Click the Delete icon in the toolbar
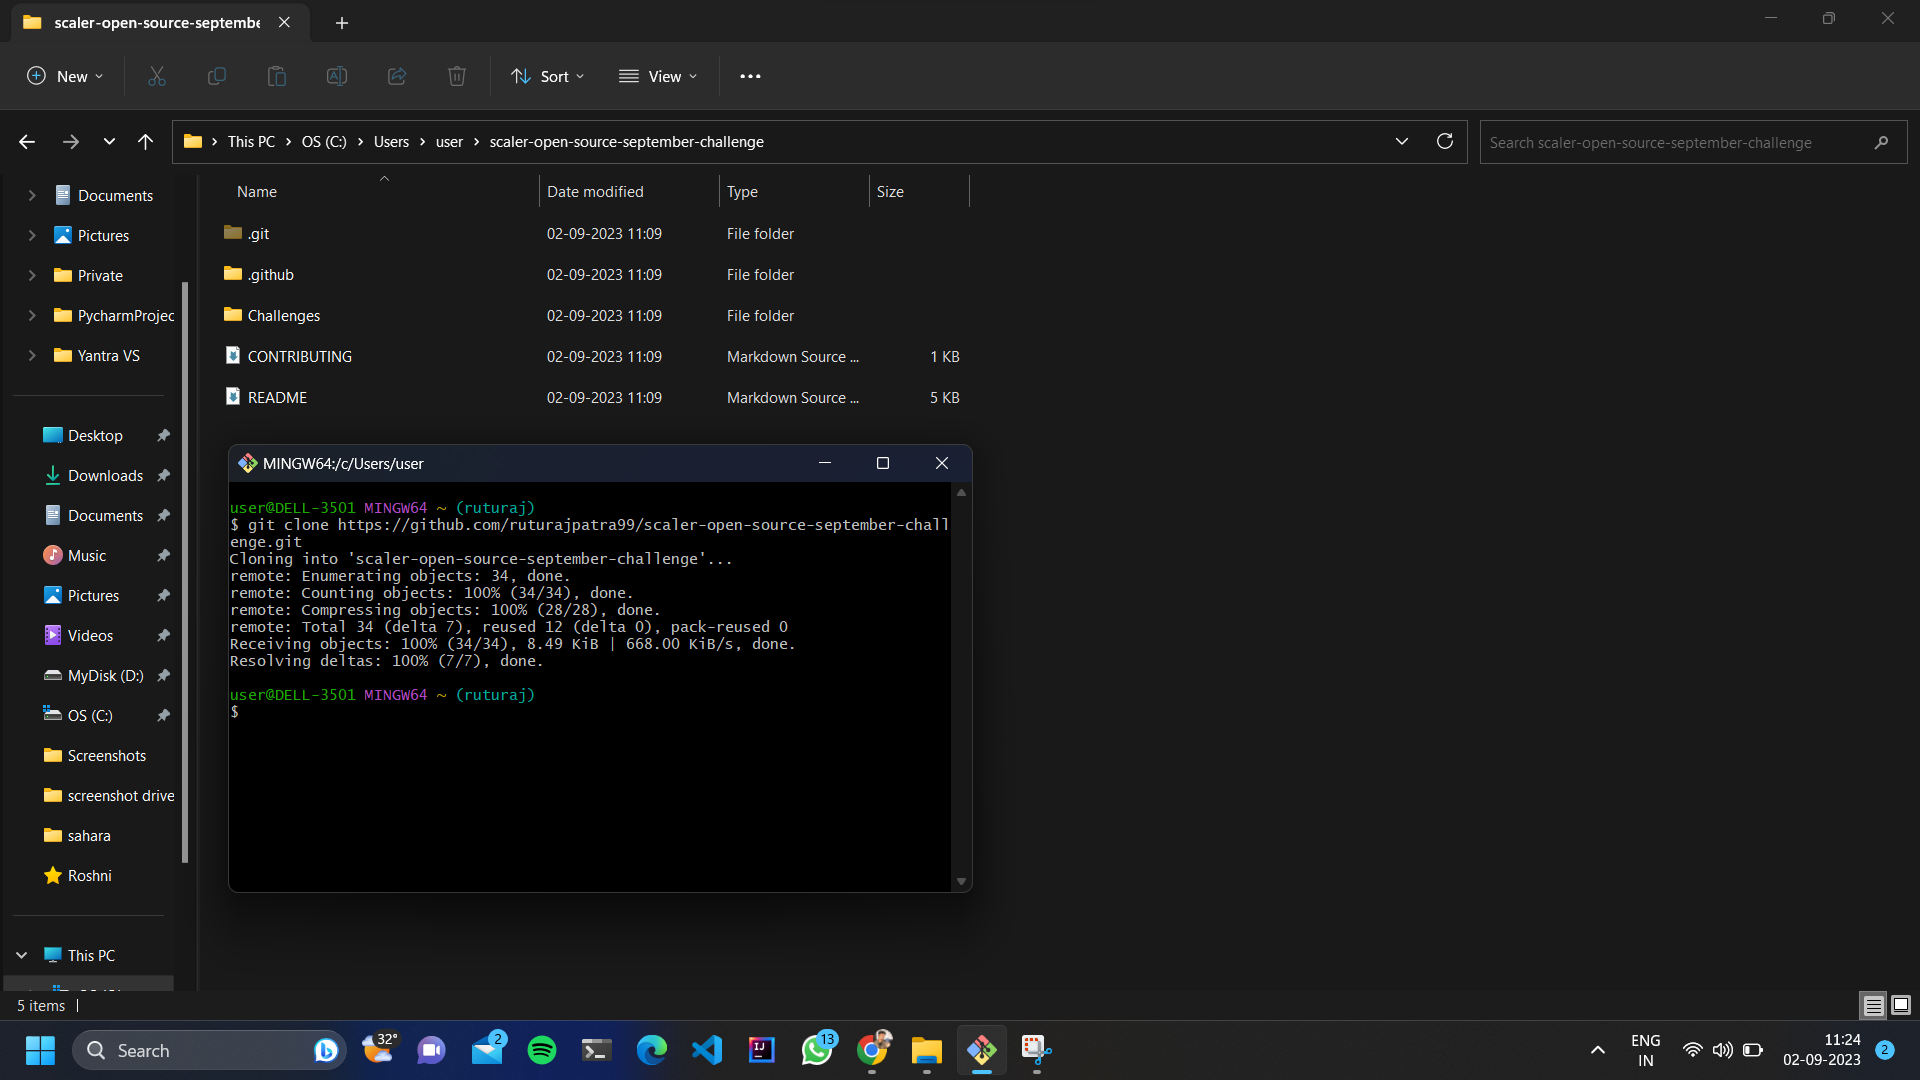The height and width of the screenshot is (1080, 1920). 456,76
